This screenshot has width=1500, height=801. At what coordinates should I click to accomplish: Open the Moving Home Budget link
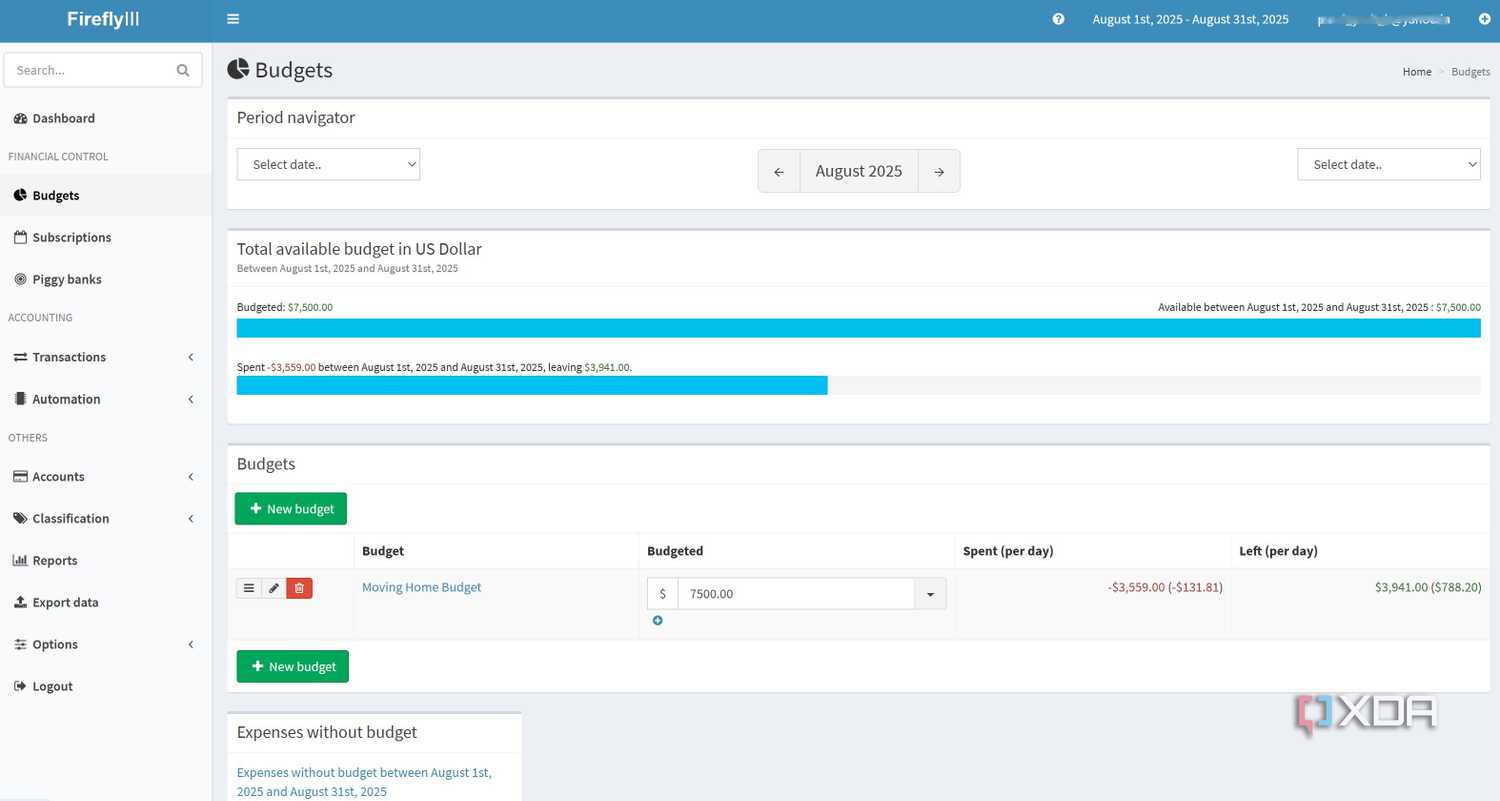coord(421,587)
